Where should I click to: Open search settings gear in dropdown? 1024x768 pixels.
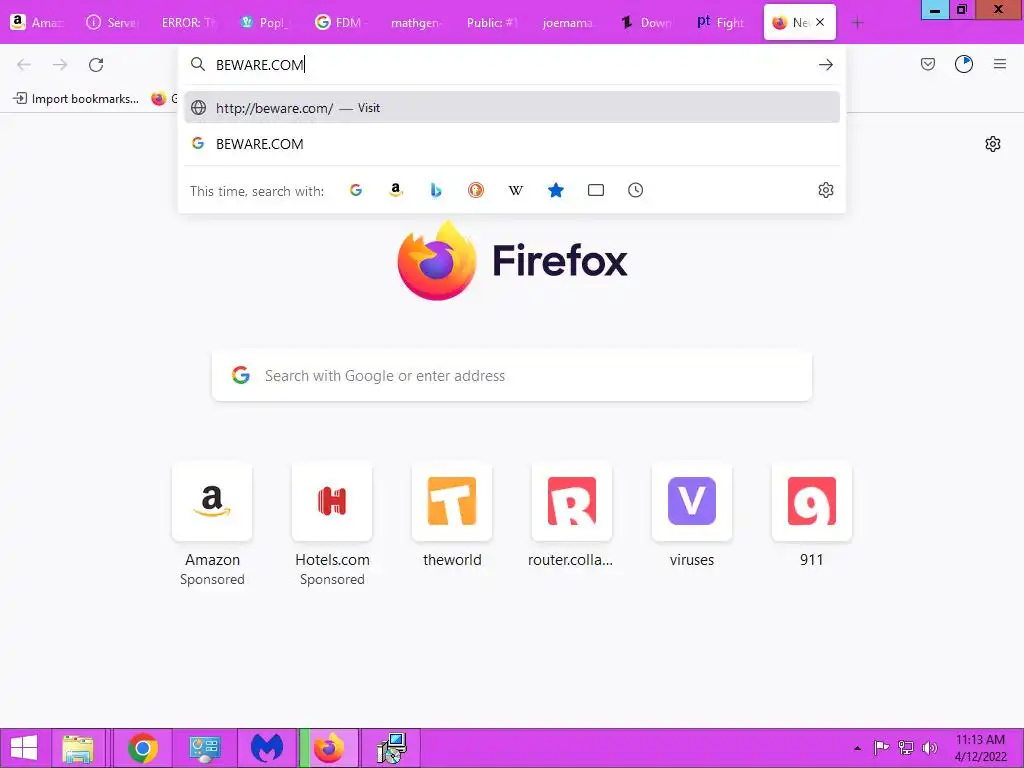click(x=825, y=190)
